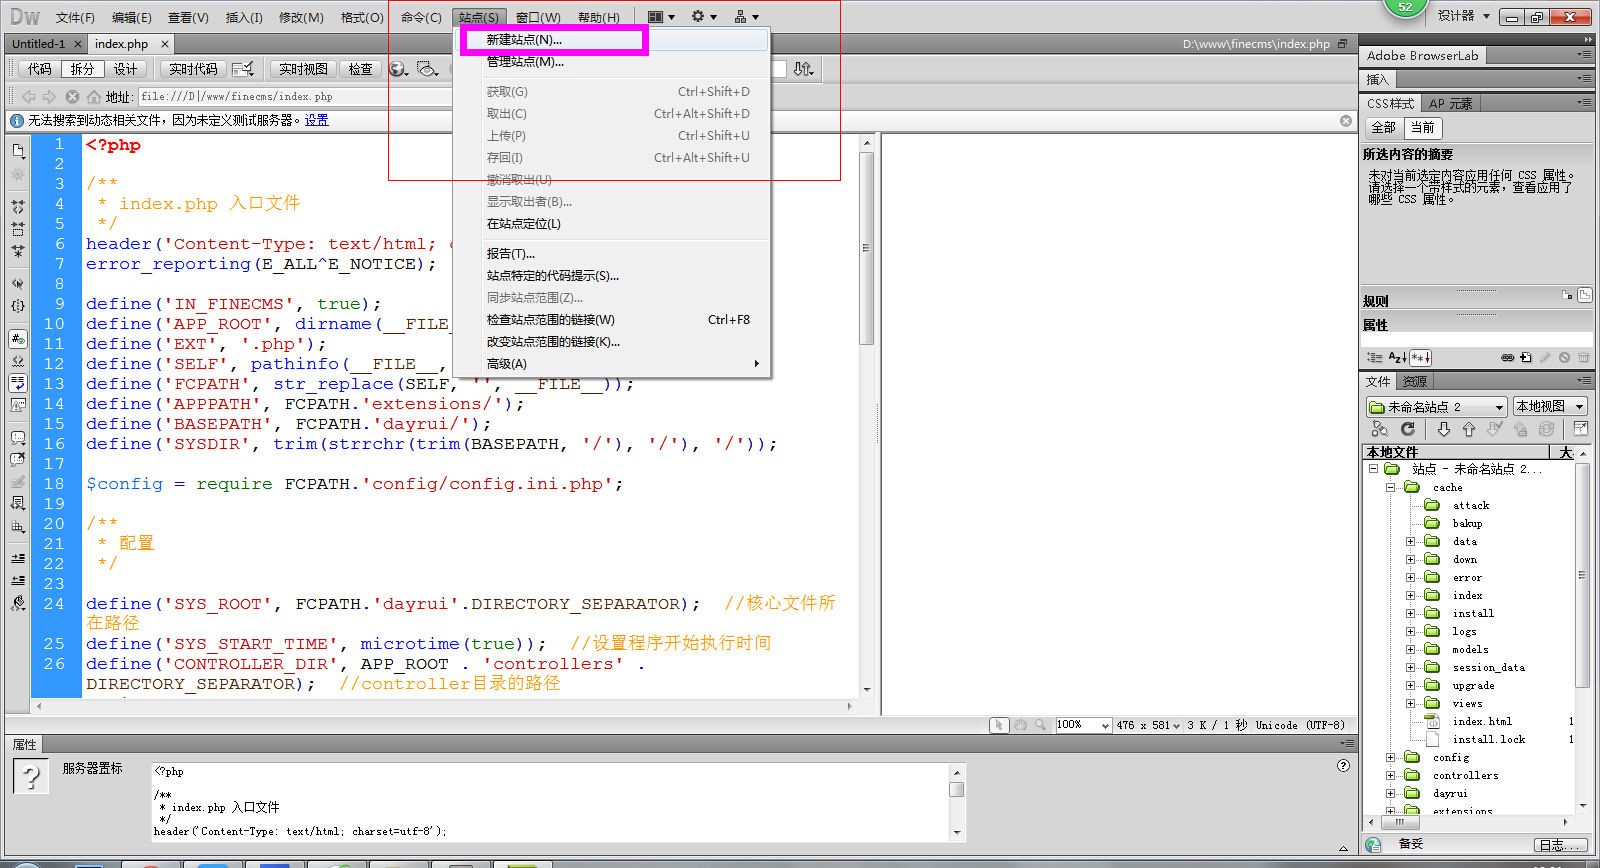Click put files up arrow icon
This screenshot has height=868, width=1600.
[1468, 429]
